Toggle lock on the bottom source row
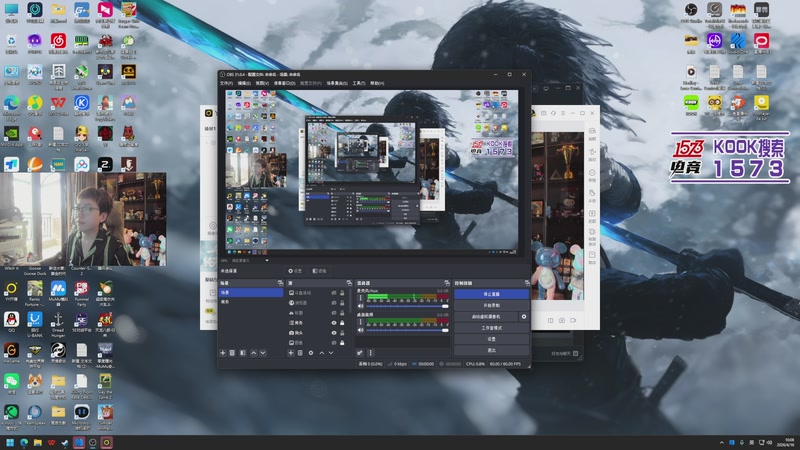 coord(342,342)
